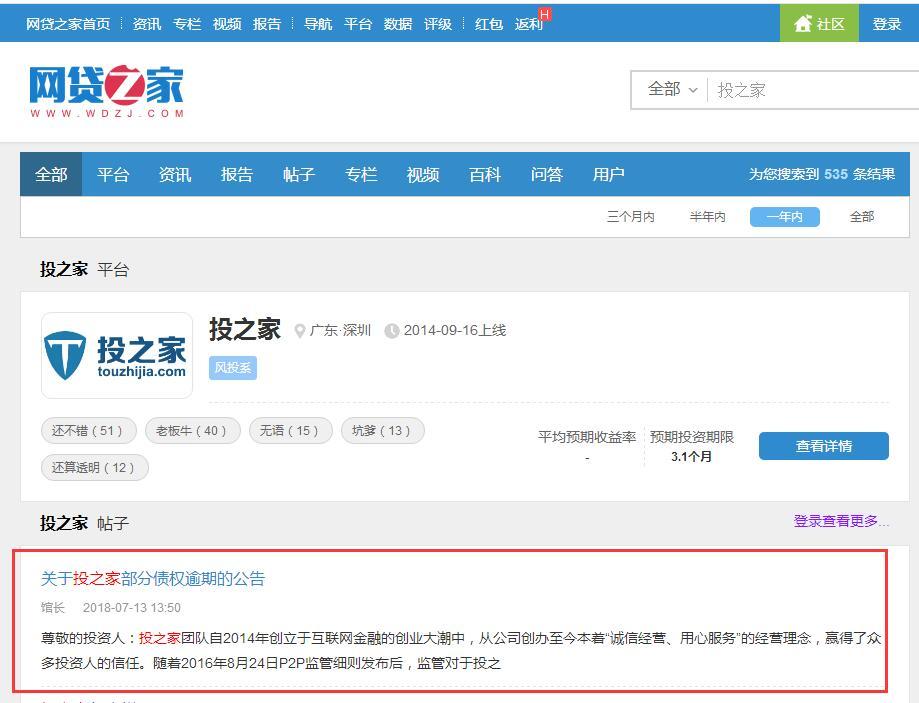Open the 投之家 touzhijia.com logo thumbnail
Viewport: 919px width, 703px height.
click(117, 355)
